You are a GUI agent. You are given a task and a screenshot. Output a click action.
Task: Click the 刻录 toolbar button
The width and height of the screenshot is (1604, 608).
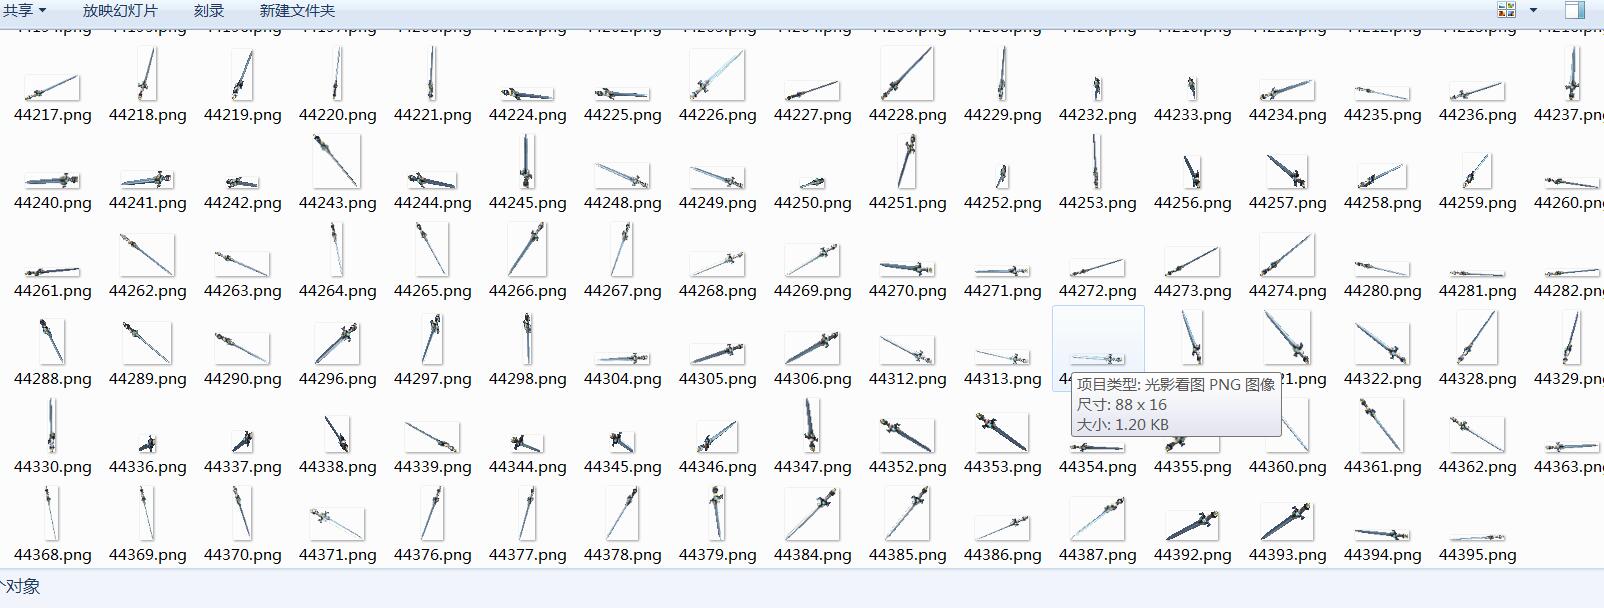click(209, 10)
